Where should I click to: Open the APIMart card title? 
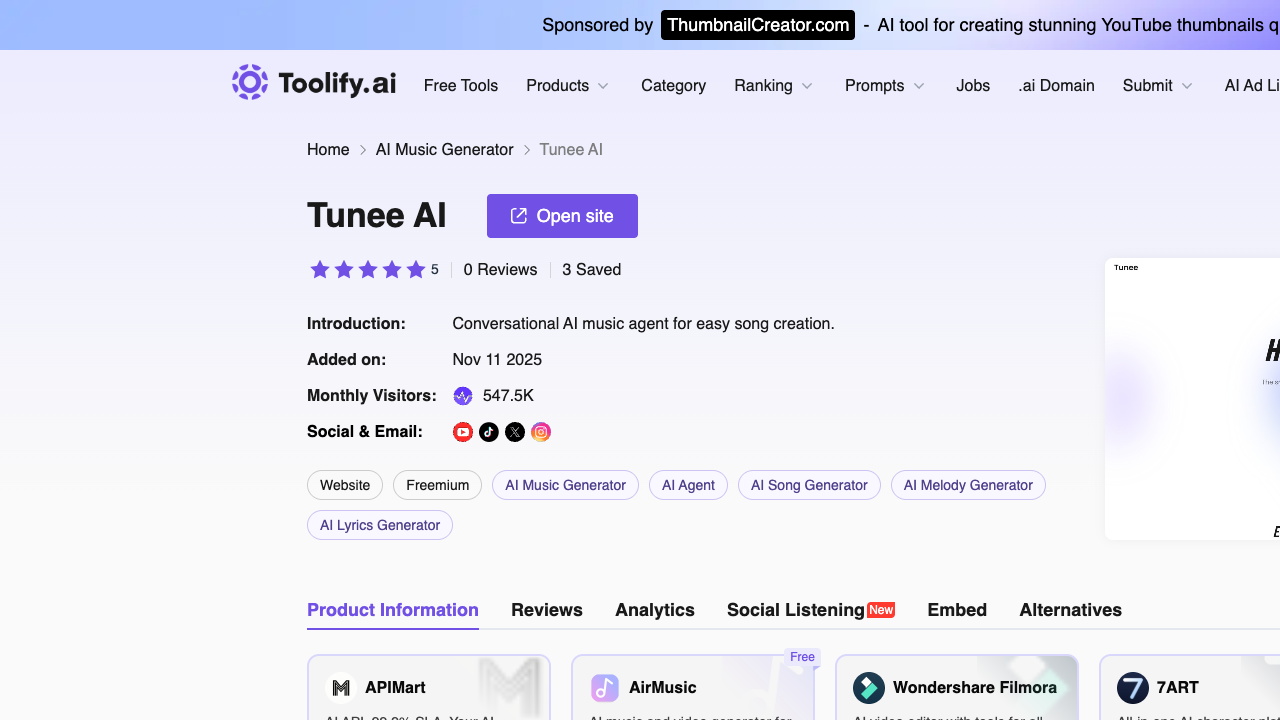pyautogui.click(x=395, y=688)
